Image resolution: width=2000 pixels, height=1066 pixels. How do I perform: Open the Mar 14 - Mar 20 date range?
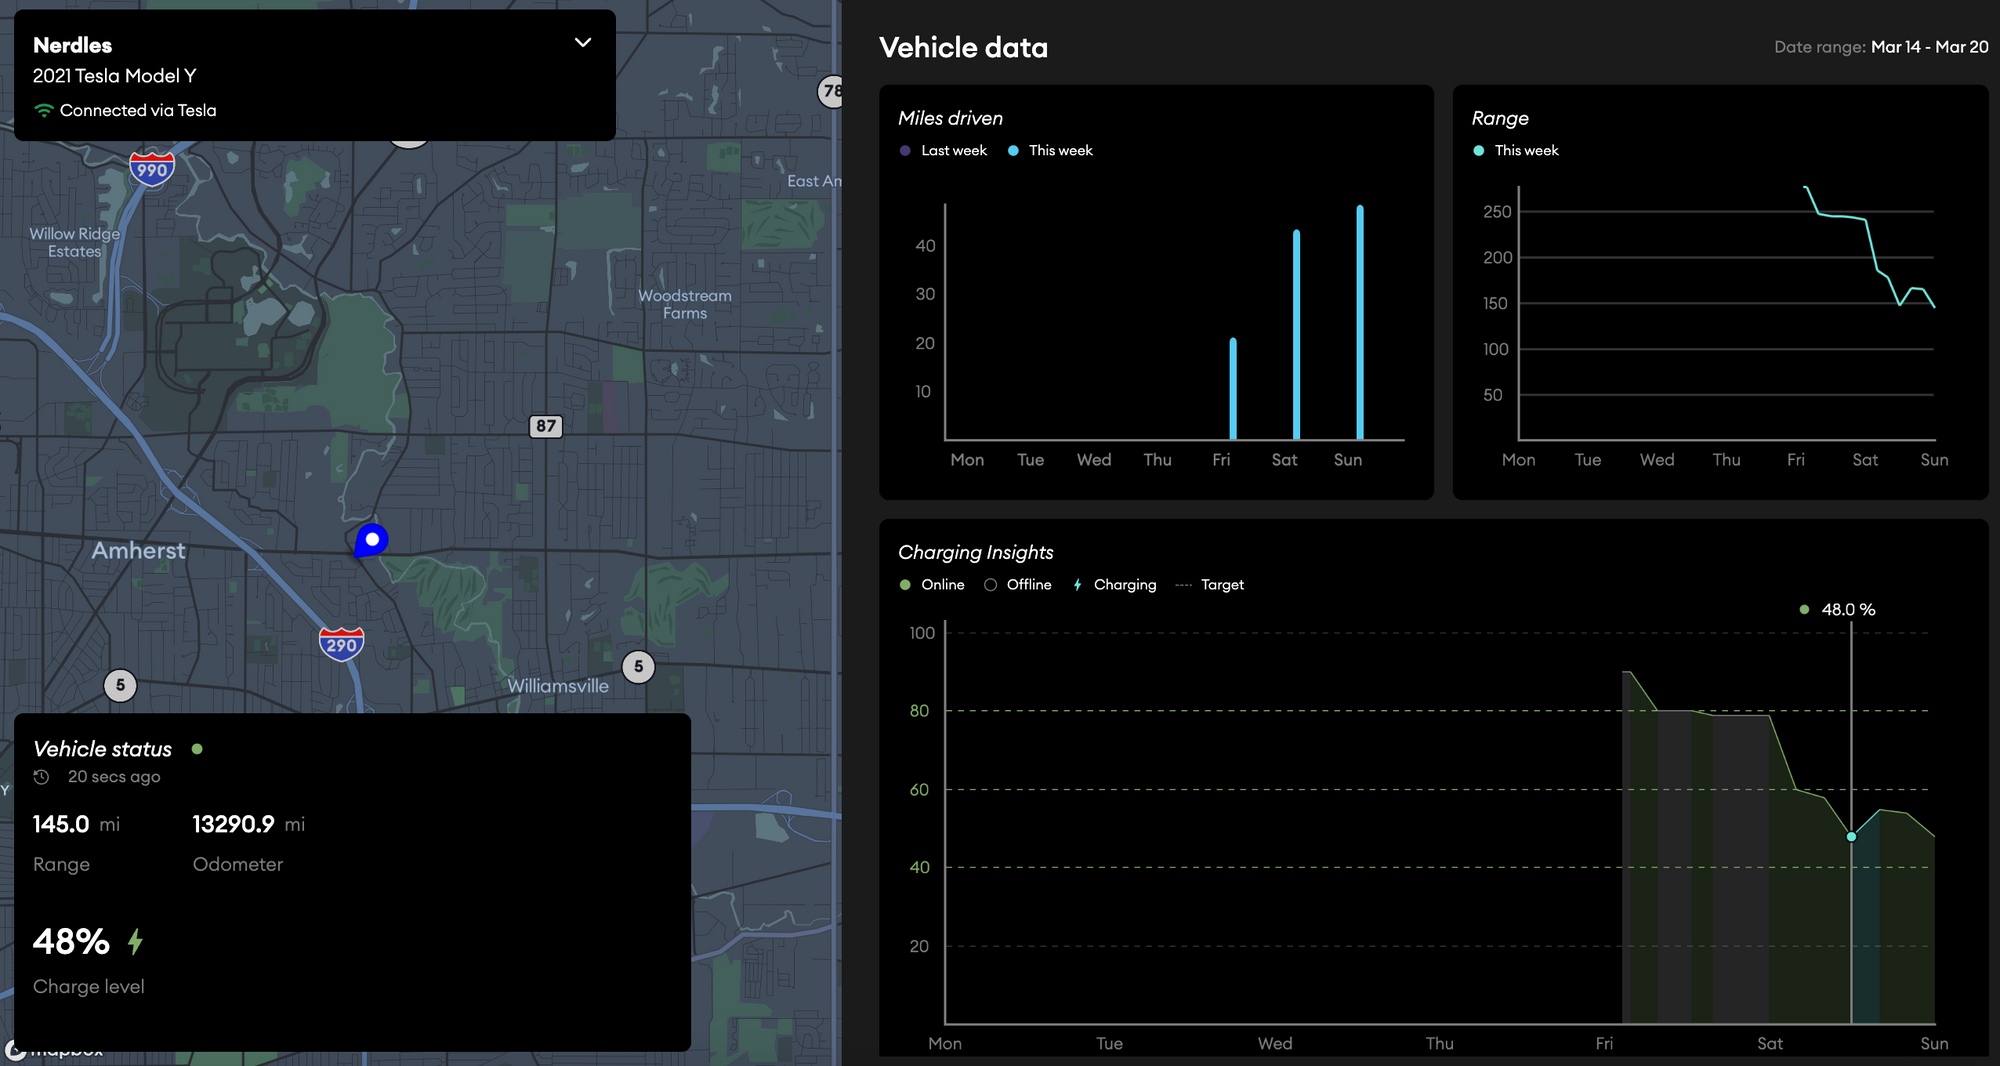coord(1929,47)
